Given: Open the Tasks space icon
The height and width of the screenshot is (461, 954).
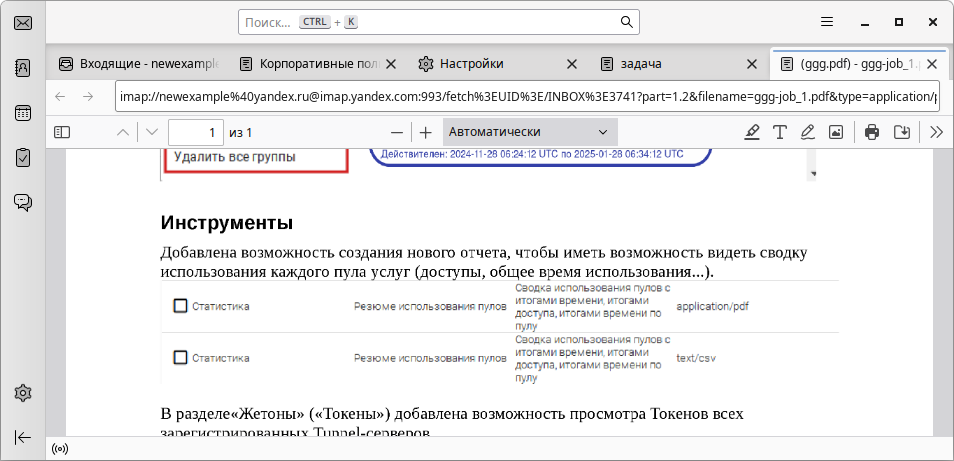Looking at the screenshot, I should (x=23, y=158).
